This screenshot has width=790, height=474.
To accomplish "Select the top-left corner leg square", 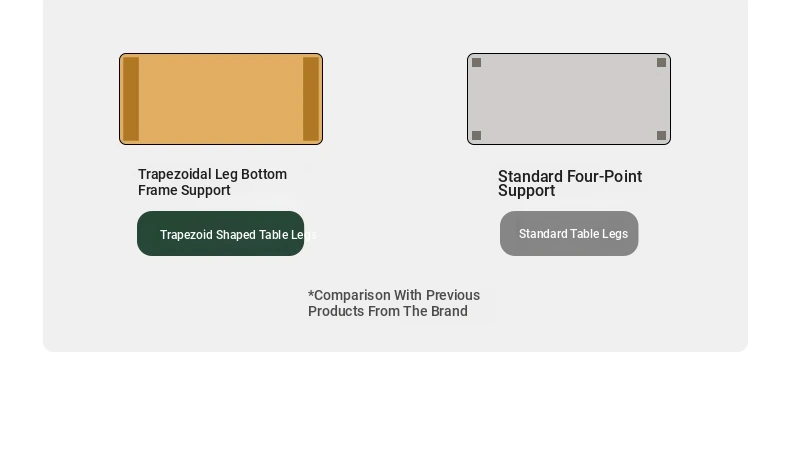I will click(x=477, y=63).
